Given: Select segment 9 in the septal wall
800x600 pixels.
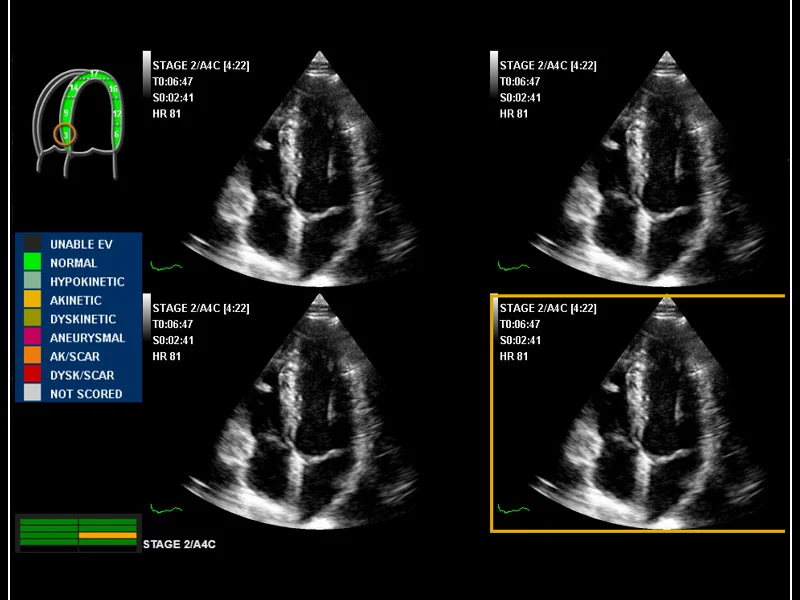Looking at the screenshot, I should [x=67, y=113].
